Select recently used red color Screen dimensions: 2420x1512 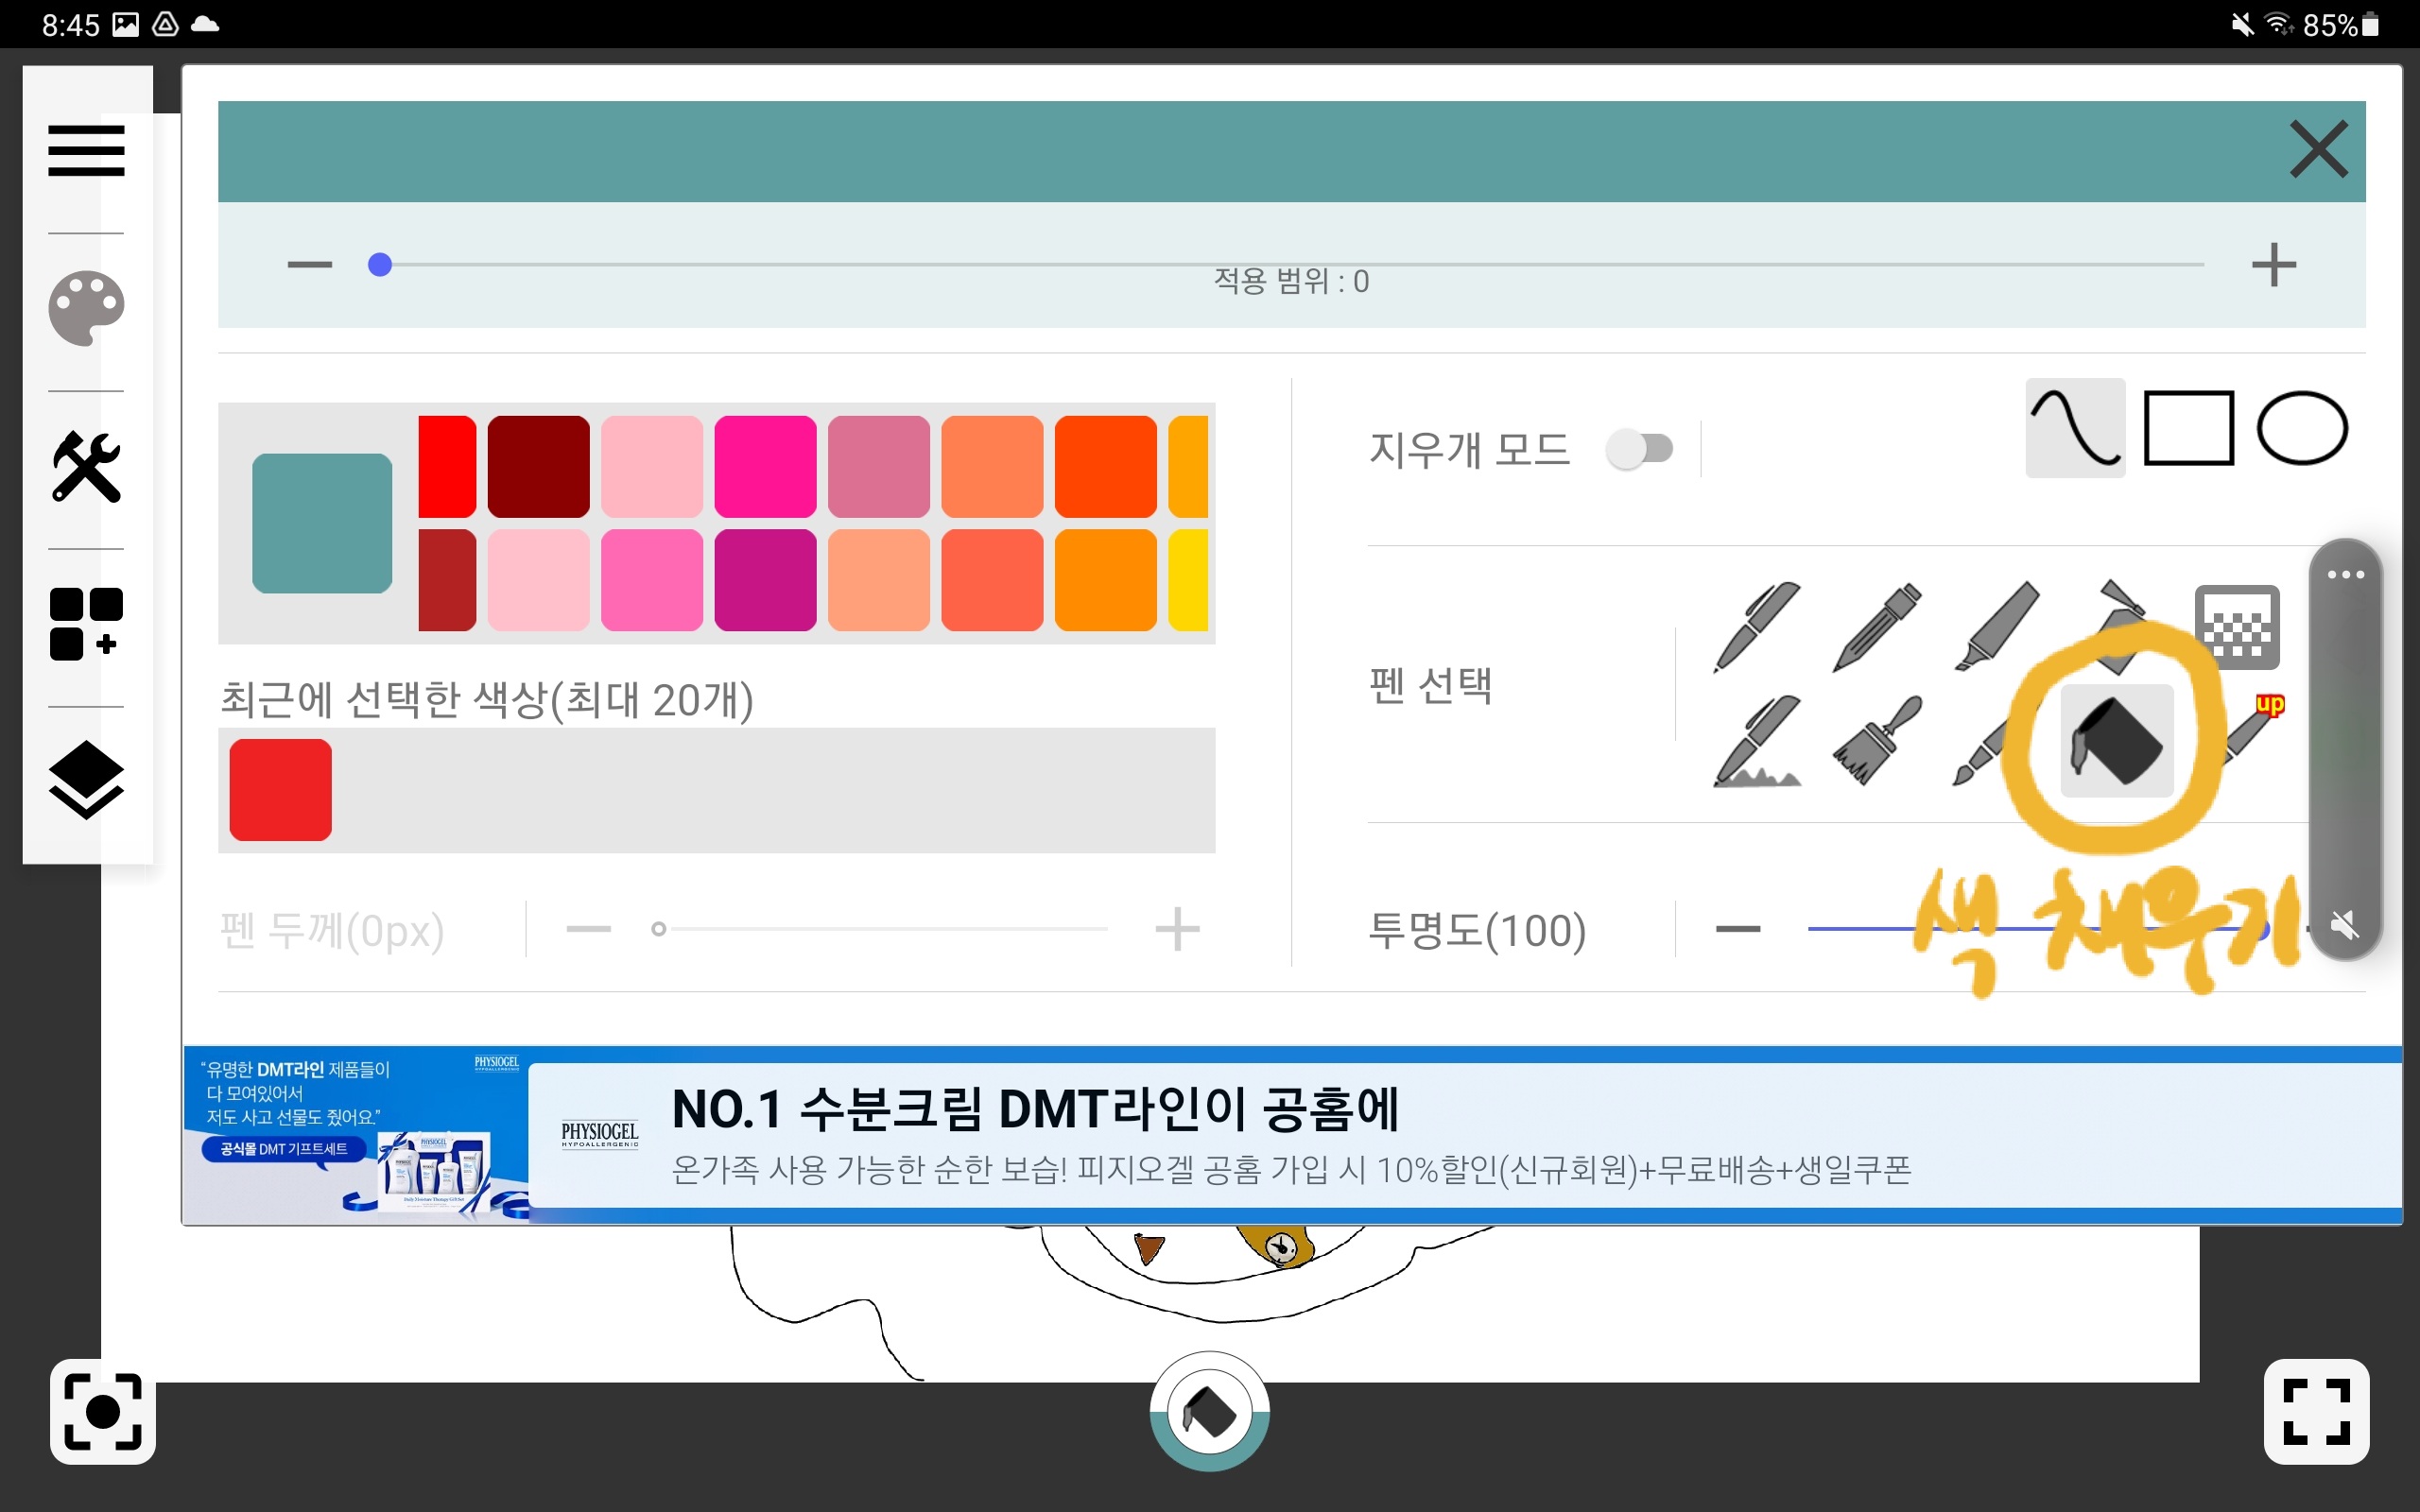[280, 790]
